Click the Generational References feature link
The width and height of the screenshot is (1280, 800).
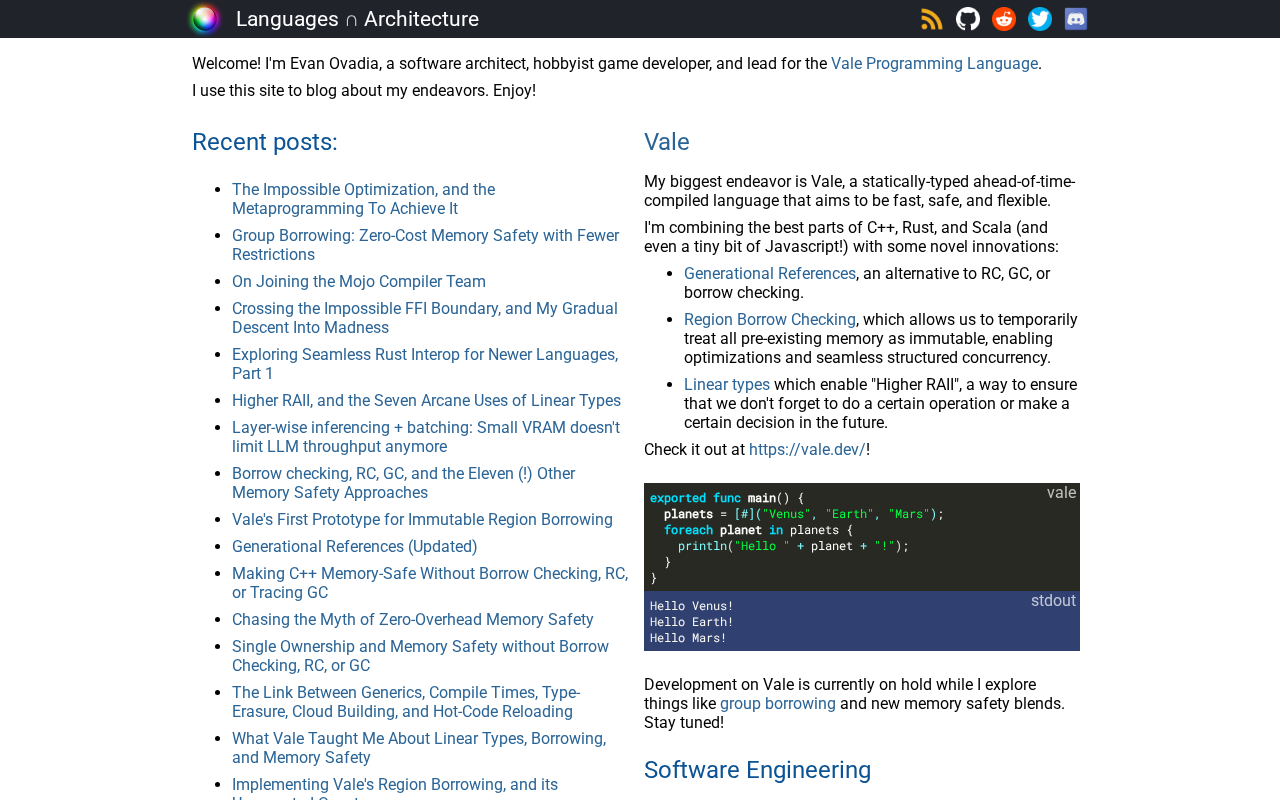pos(770,274)
